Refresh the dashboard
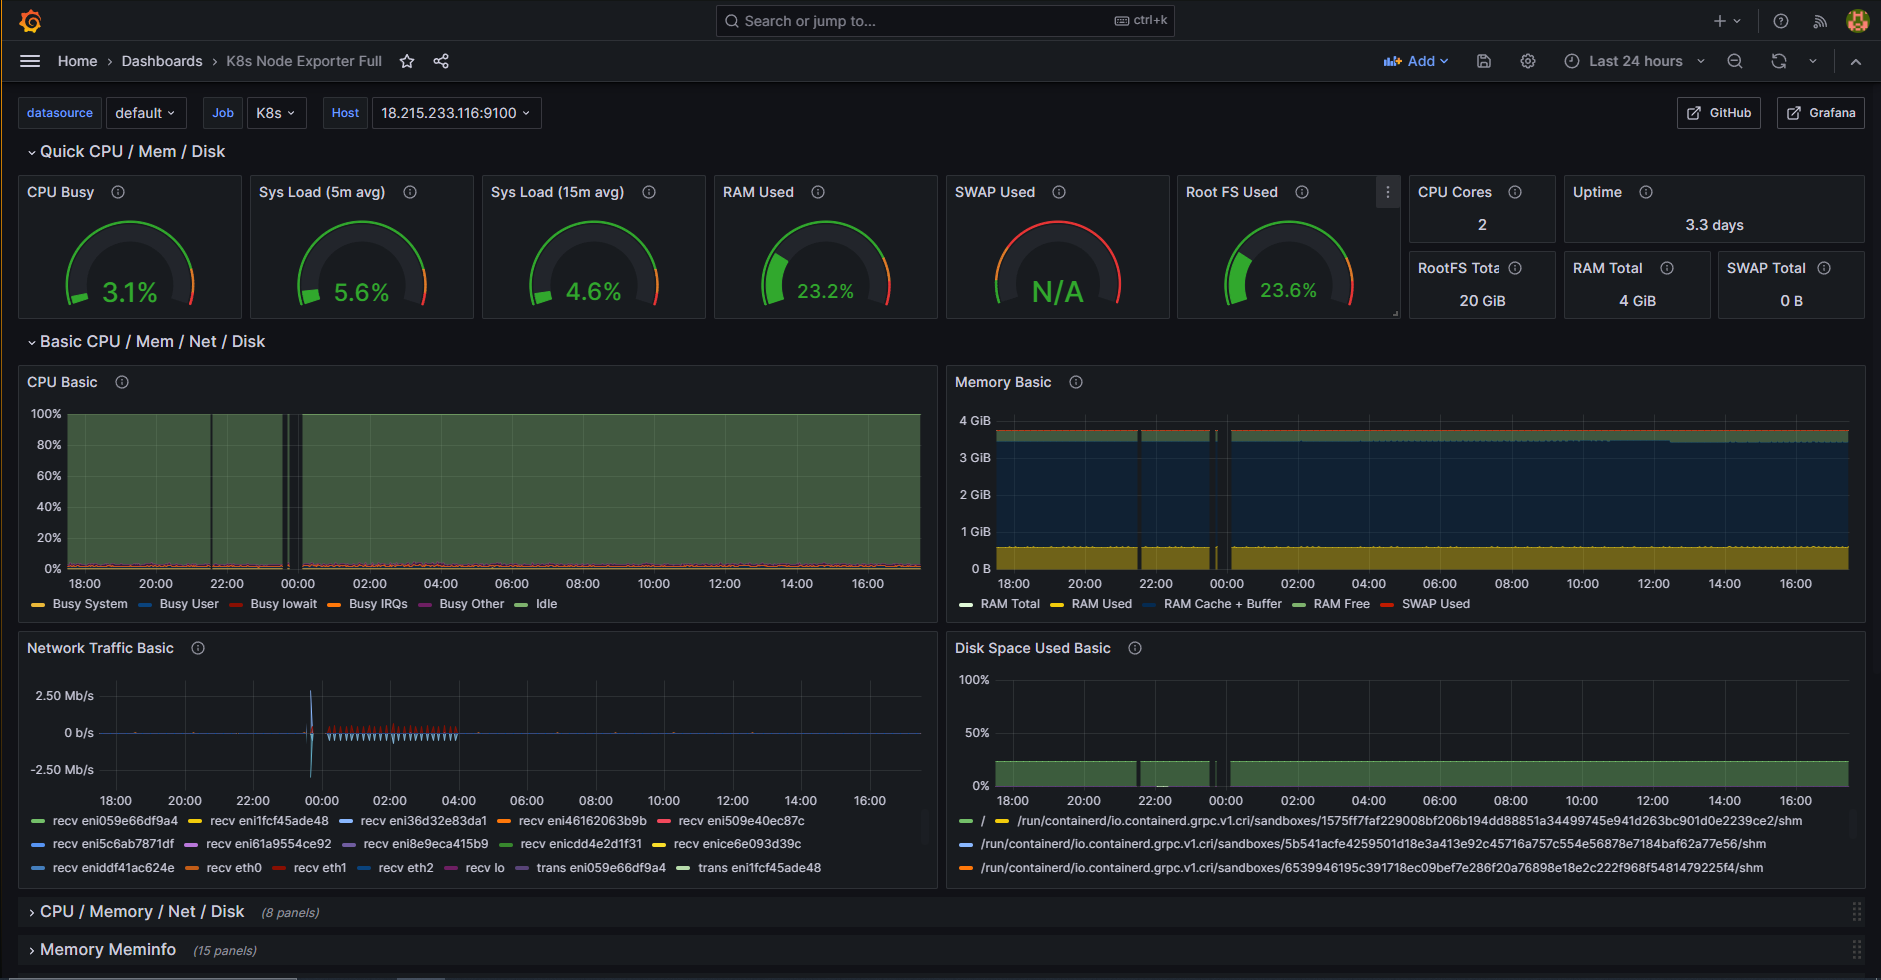The width and height of the screenshot is (1881, 980). (1779, 61)
